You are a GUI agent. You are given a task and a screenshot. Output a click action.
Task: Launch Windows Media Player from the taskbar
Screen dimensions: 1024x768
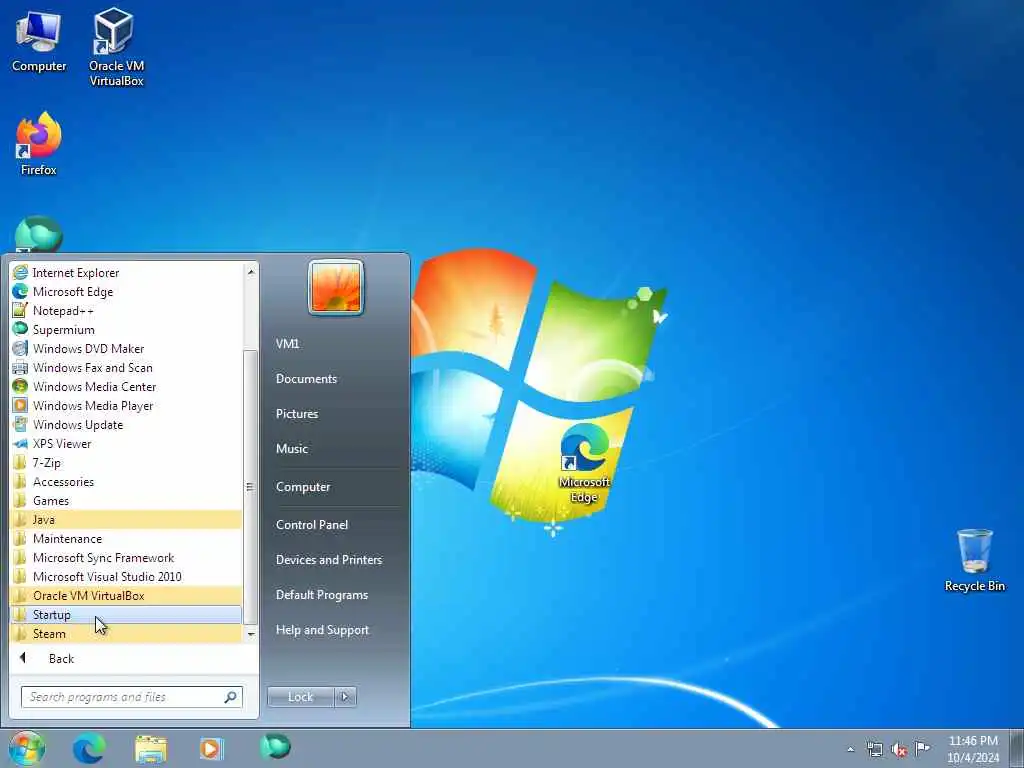click(212, 748)
